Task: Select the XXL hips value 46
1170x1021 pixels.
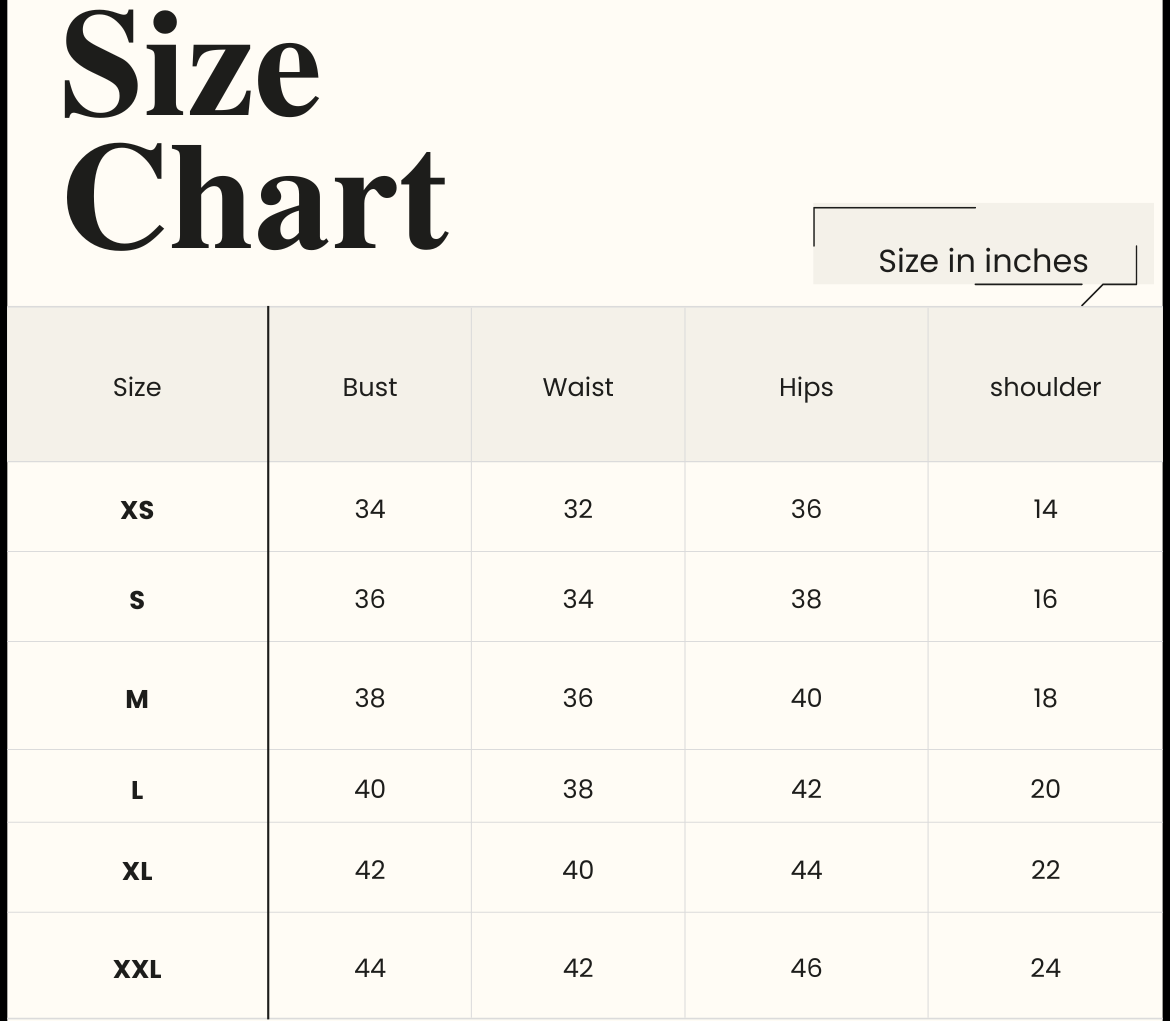Action: tap(806, 968)
